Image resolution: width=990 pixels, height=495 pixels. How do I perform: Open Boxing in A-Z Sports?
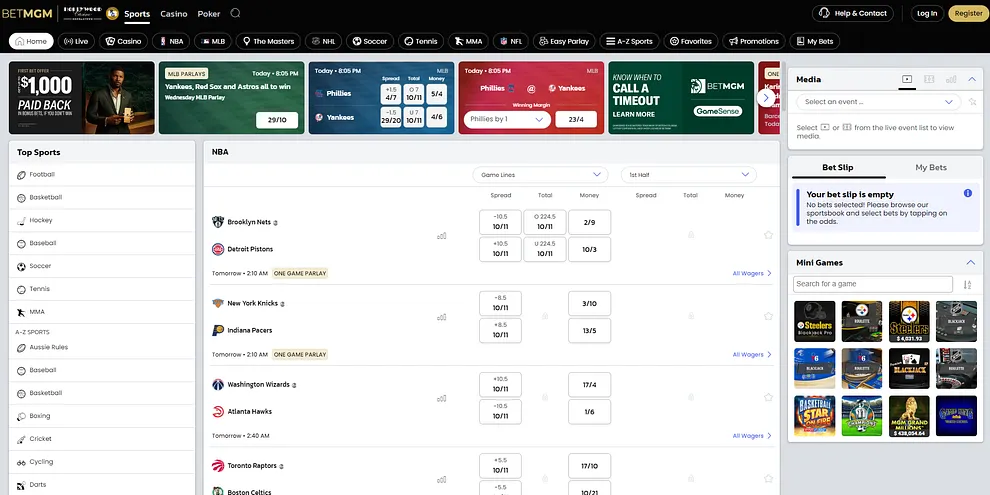[102, 416]
